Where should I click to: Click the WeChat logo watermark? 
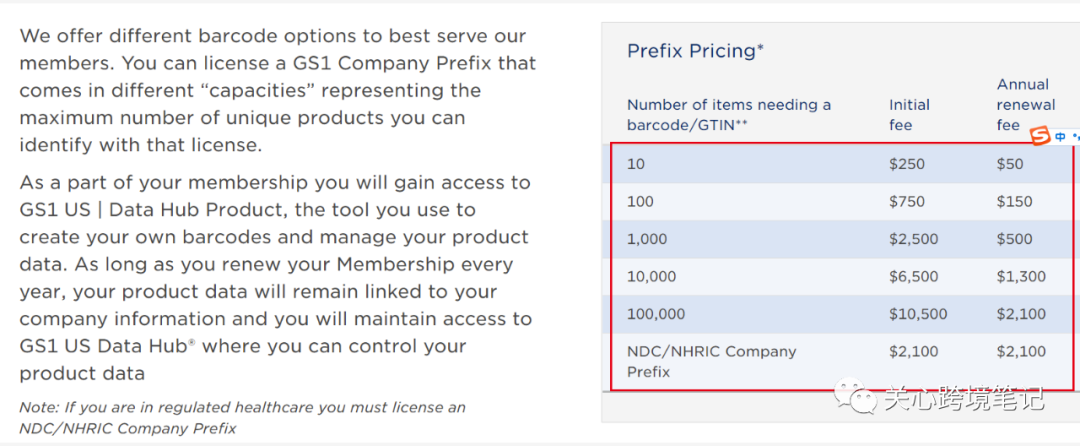tap(856, 396)
